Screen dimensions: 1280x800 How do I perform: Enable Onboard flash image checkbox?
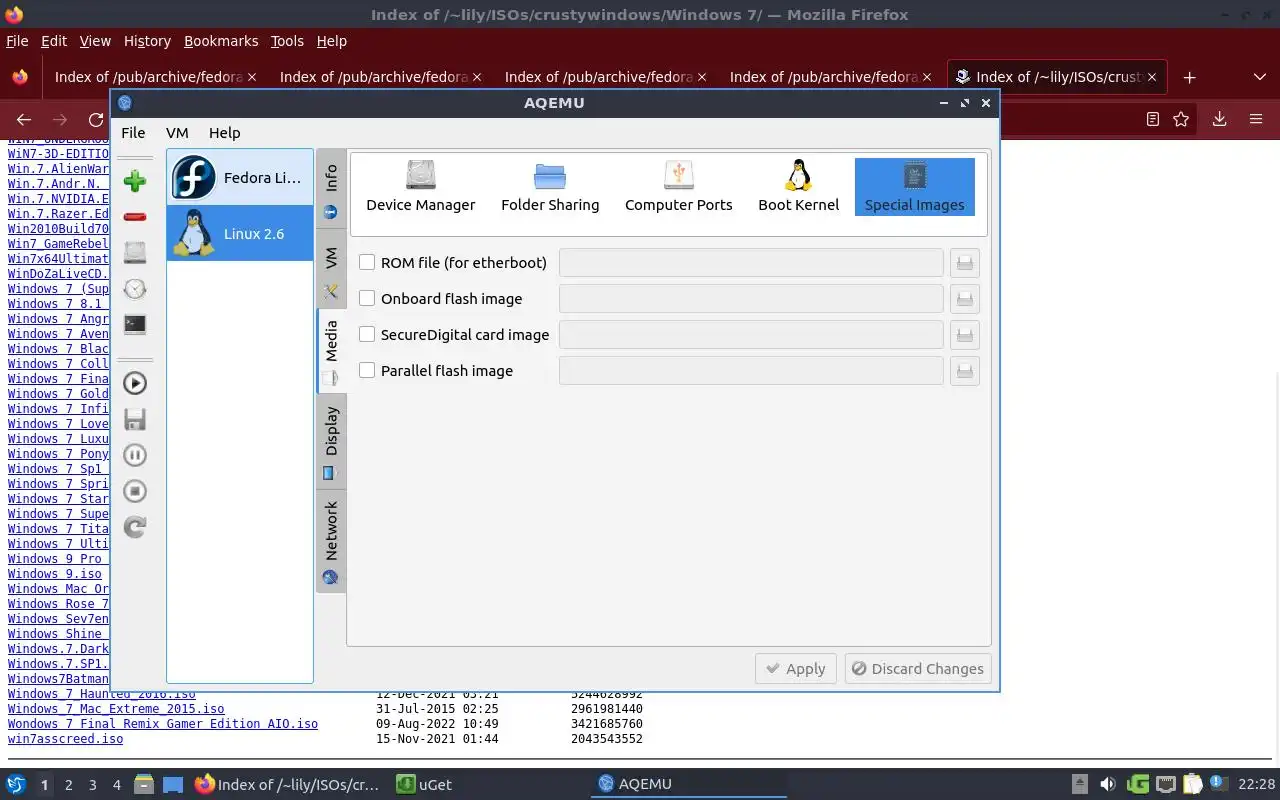coord(367,298)
